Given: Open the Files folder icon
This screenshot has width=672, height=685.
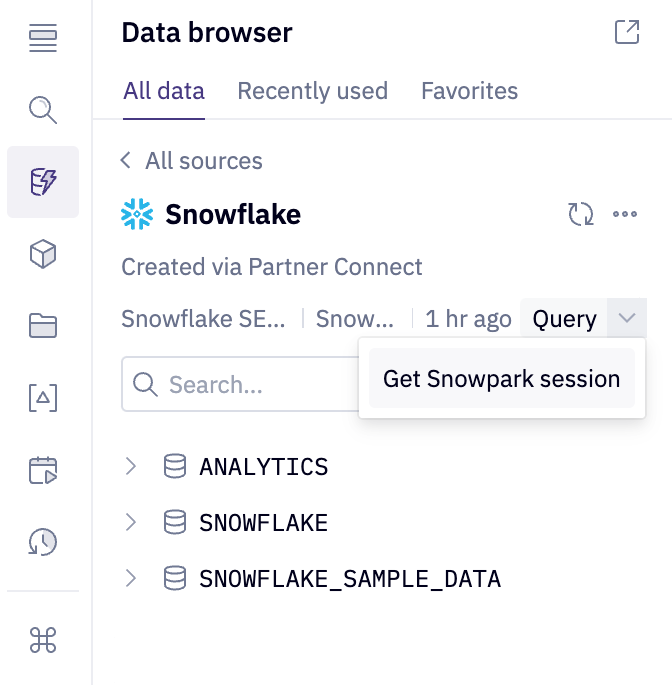Looking at the screenshot, I should click(x=43, y=326).
